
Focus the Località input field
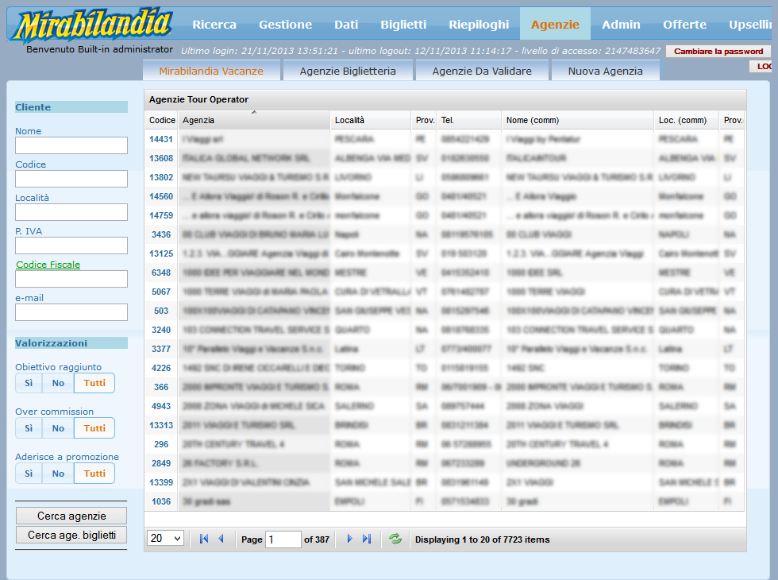pos(71,212)
